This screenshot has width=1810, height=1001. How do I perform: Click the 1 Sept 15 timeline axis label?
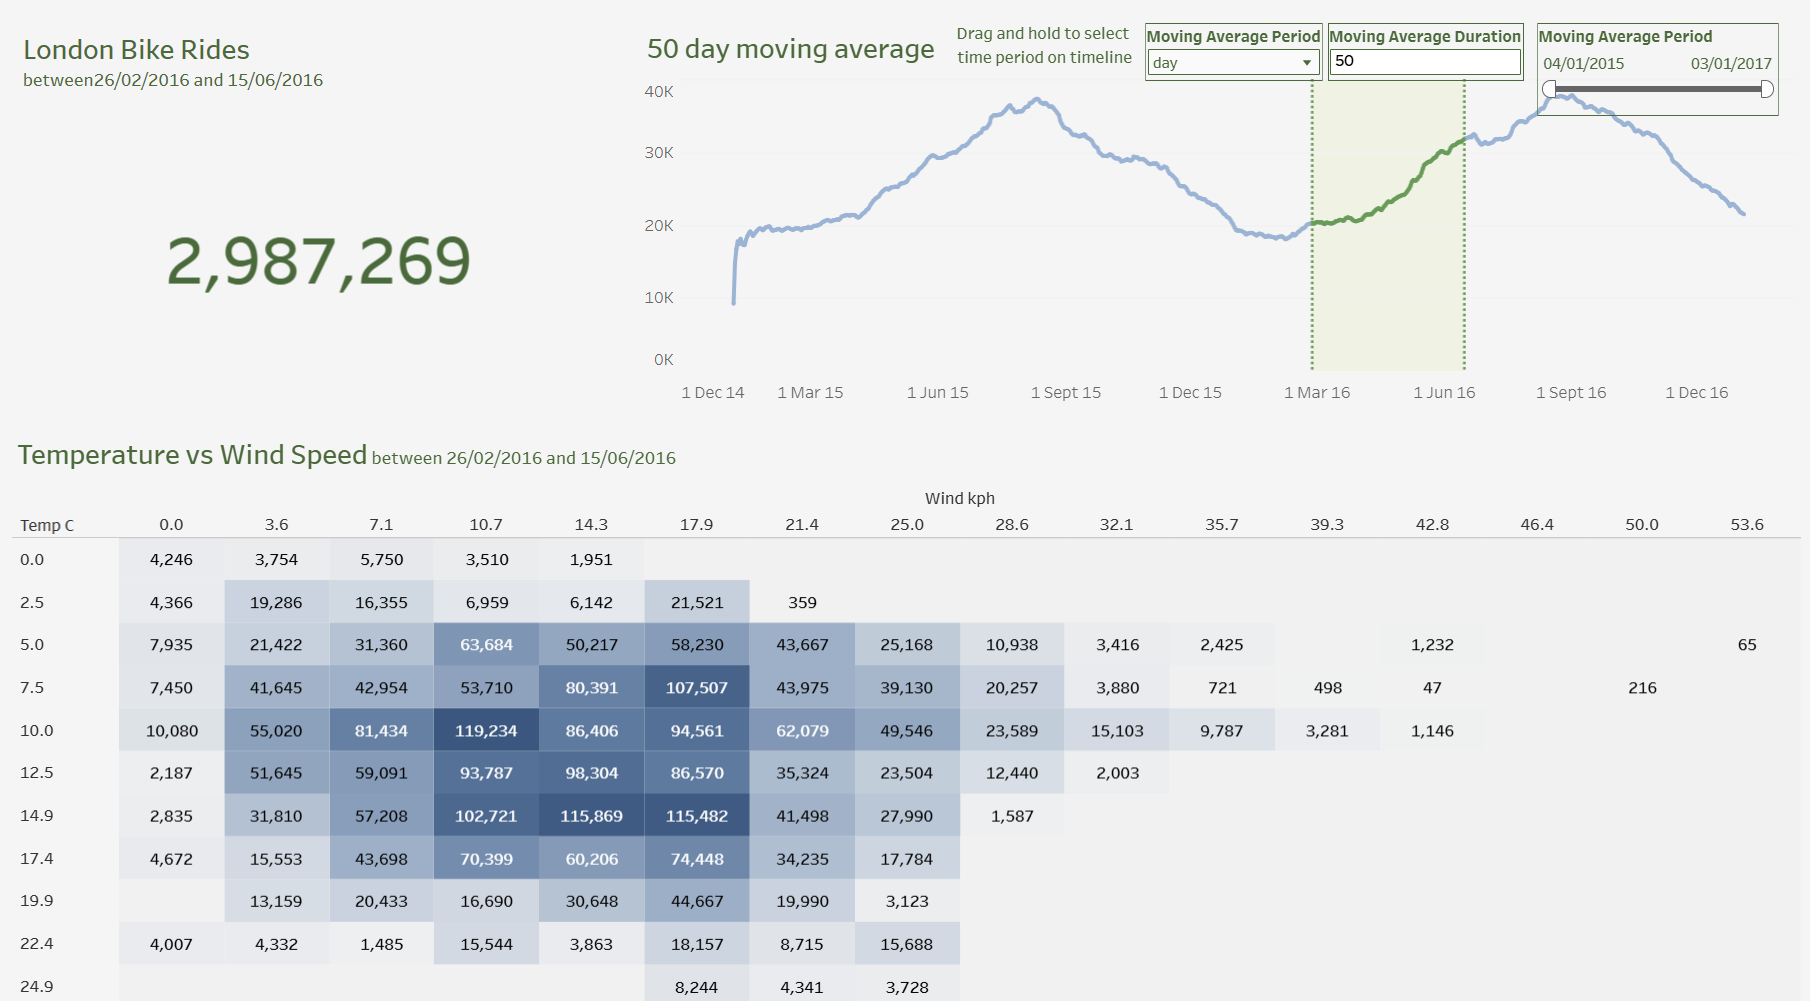click(1065, 393)
